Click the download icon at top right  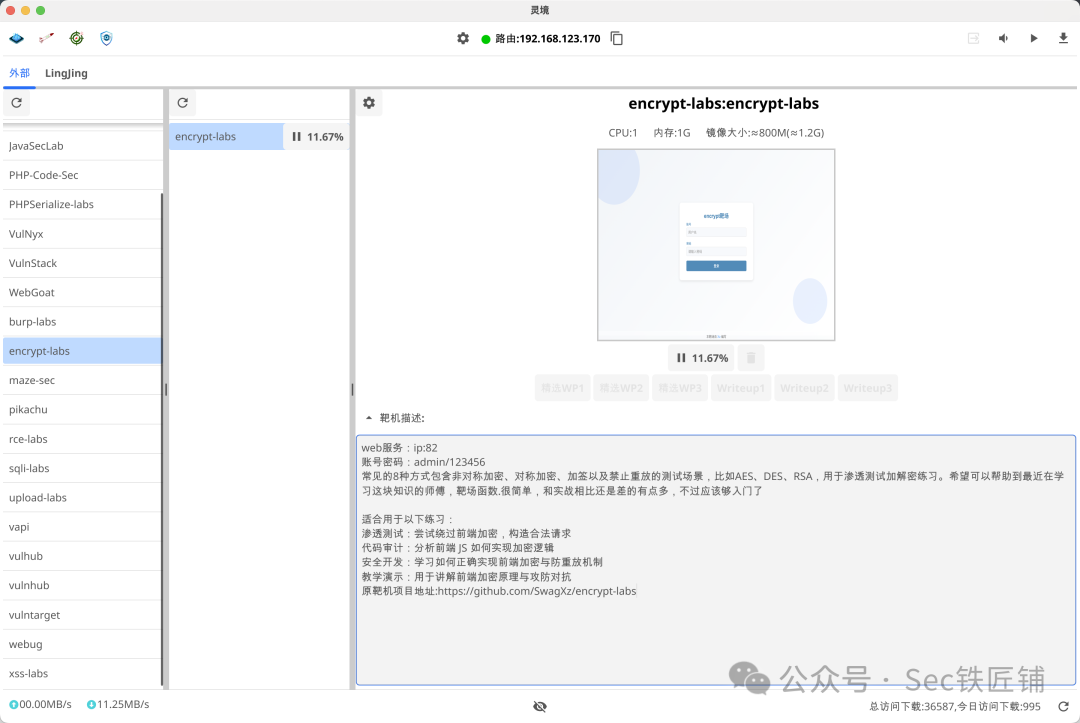coord(1063,38)
